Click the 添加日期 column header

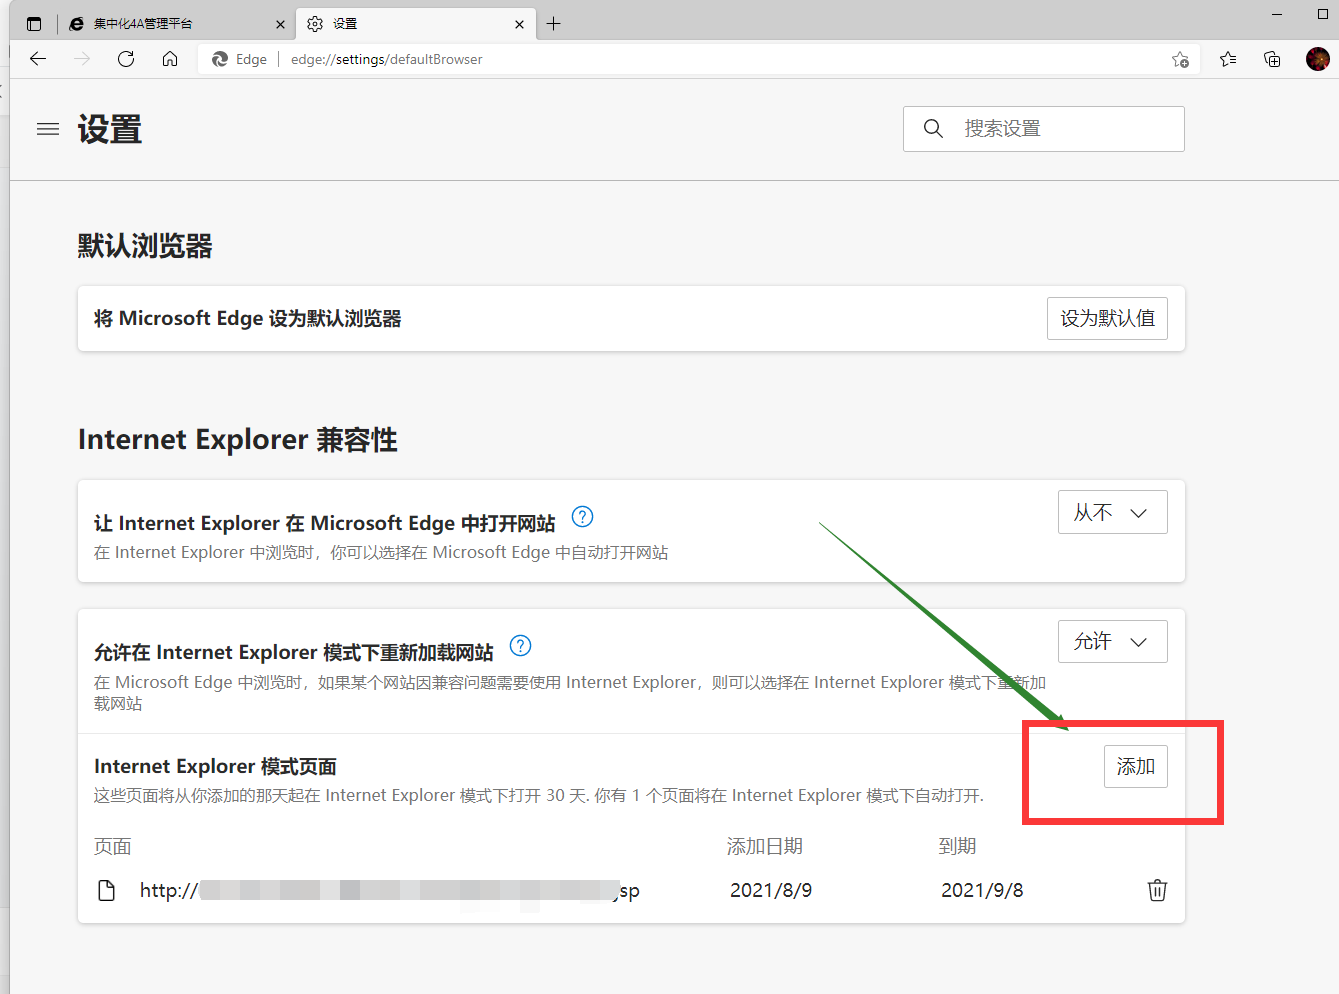click(764, 846)
